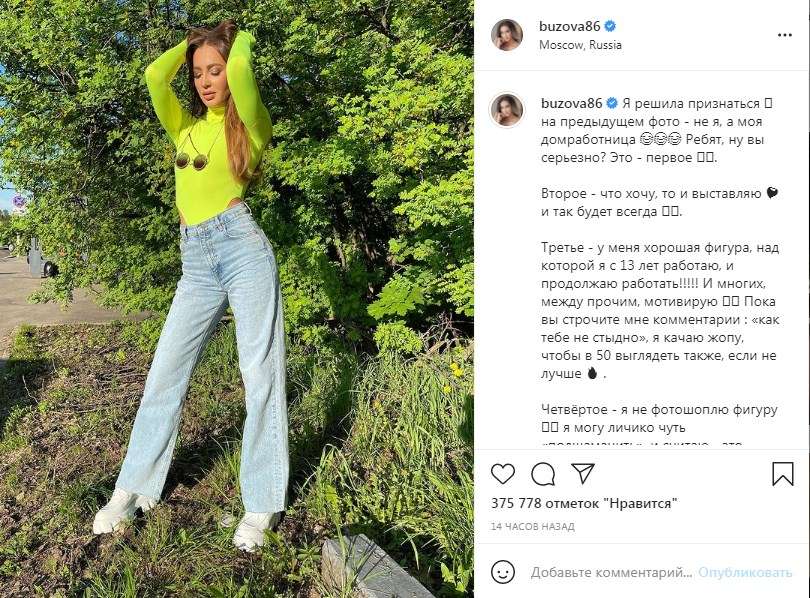
Task: View the 375 778 likes list
Action: [x=584, y=502]
